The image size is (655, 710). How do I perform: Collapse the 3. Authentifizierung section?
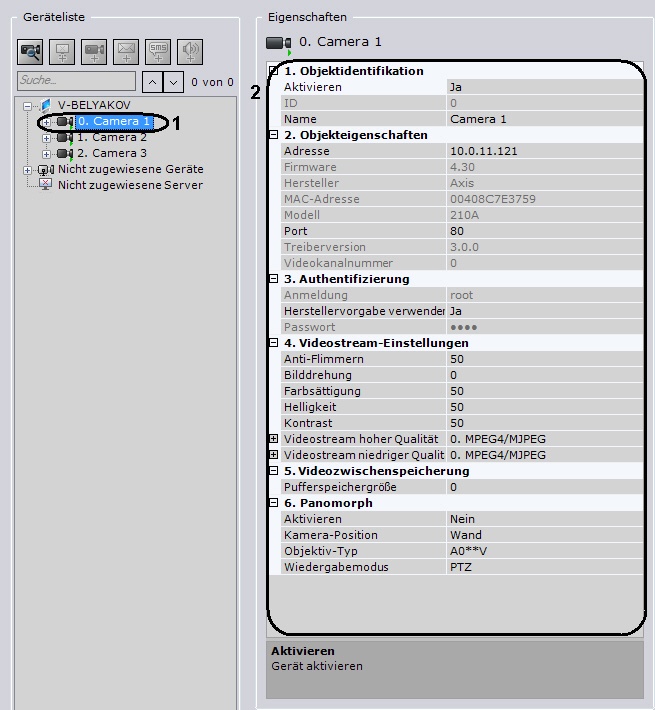tap(273, 278)
